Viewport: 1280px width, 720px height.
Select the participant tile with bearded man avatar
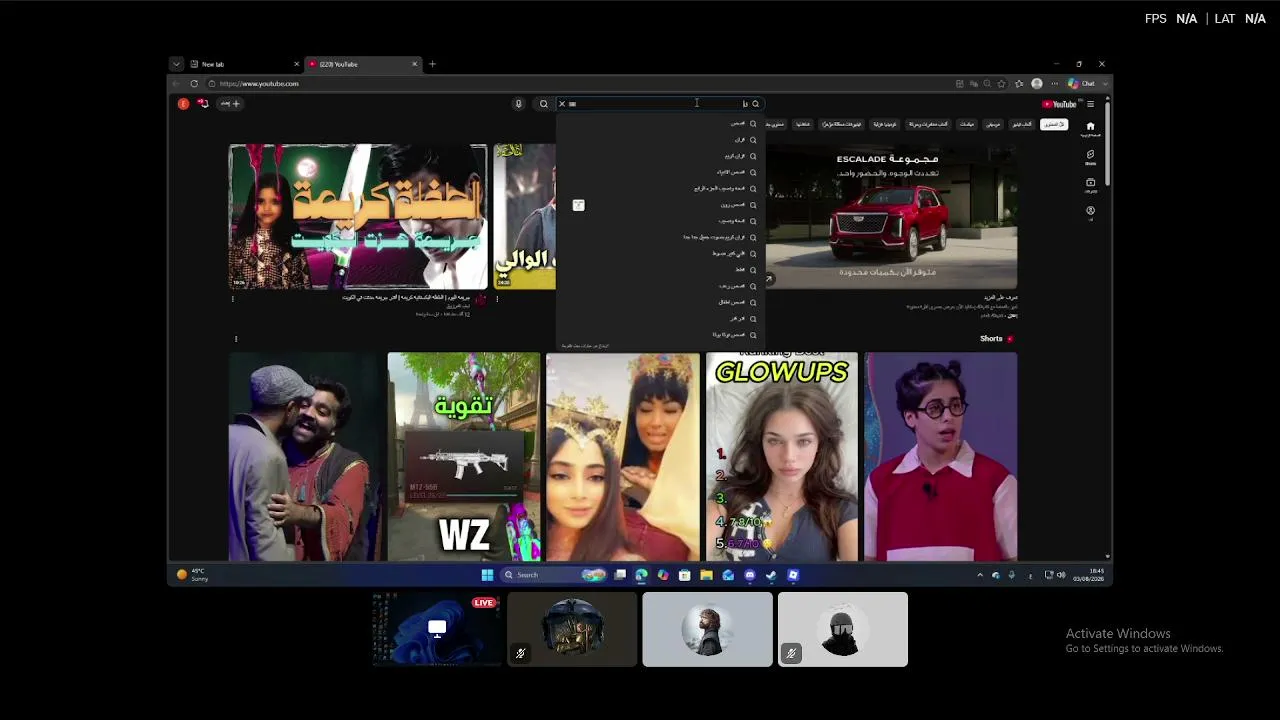click(x=708, y=629)
